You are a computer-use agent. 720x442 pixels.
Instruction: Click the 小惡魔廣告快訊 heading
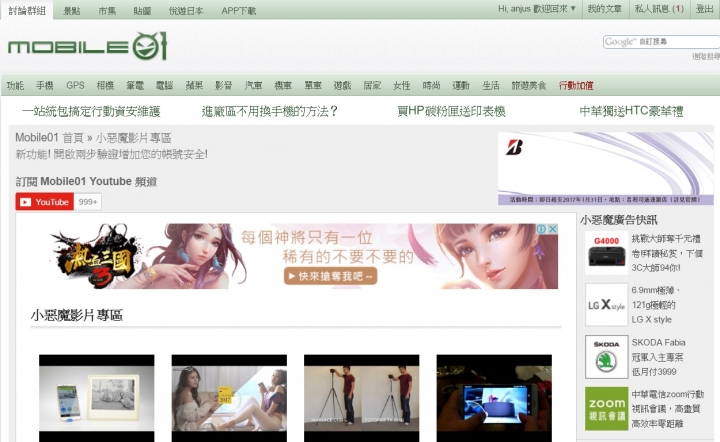[619, 220]
